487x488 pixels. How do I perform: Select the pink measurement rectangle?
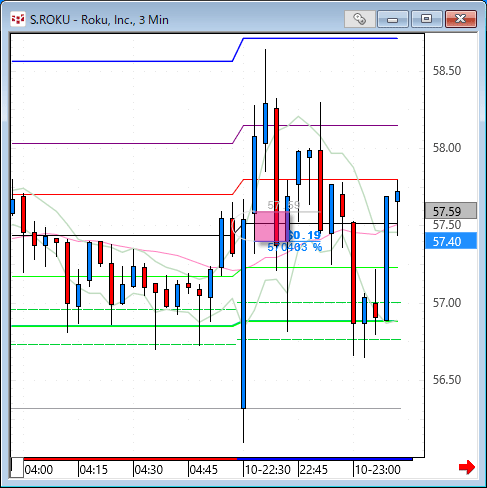point(271,227)
